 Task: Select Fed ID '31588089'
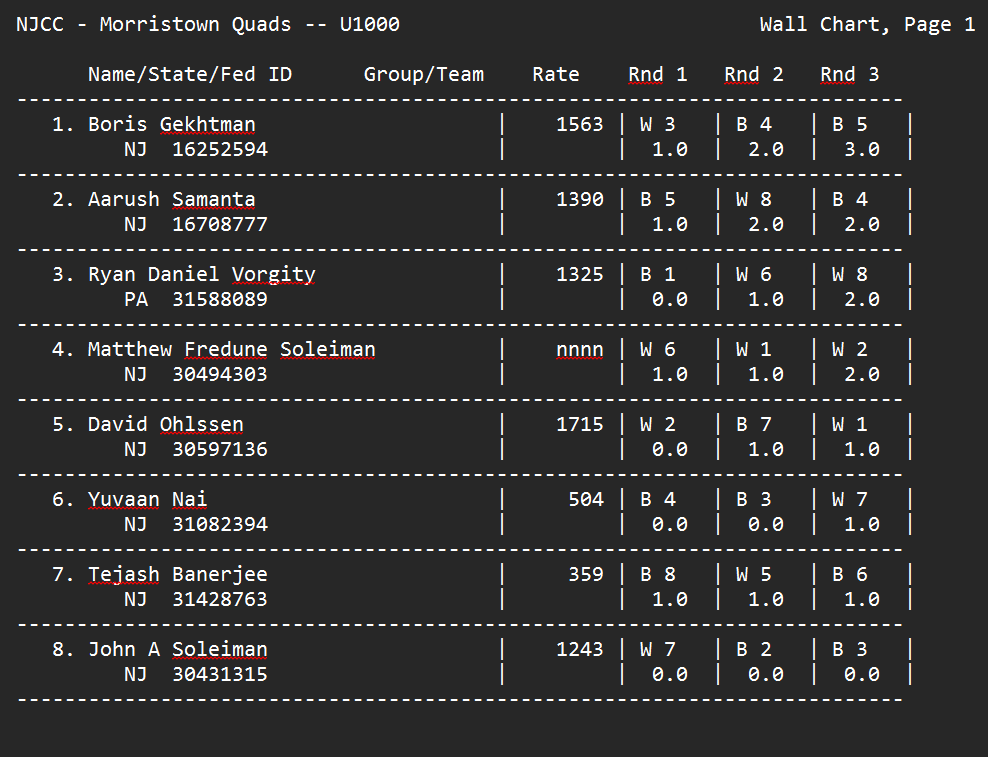(220, 299)
